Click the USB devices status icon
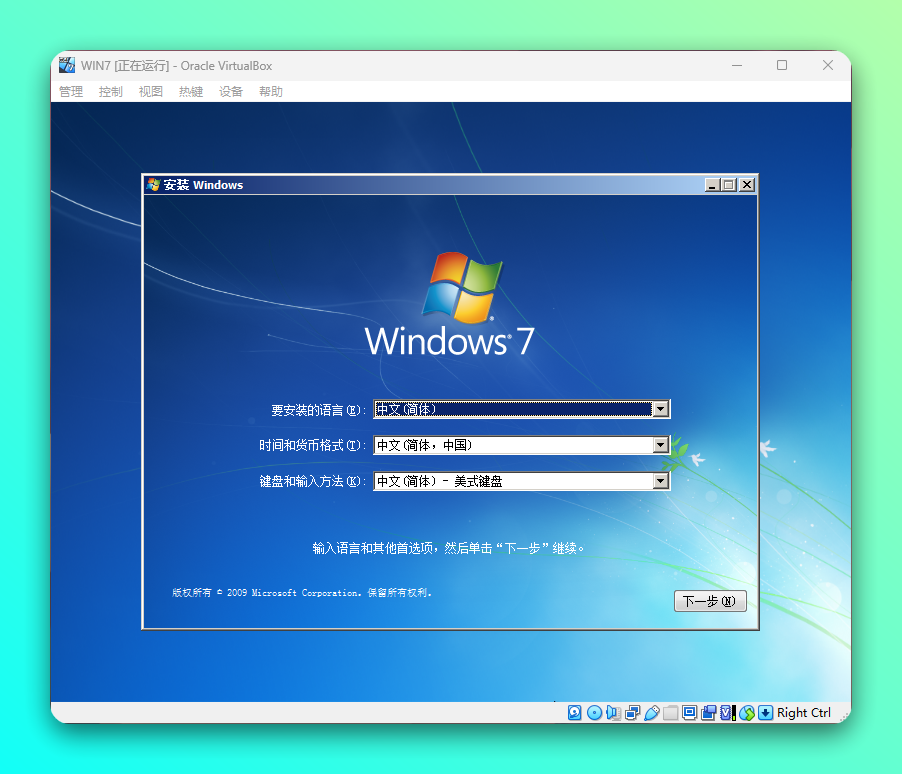Screen dimensions: 902x774 tap(650, 712)
